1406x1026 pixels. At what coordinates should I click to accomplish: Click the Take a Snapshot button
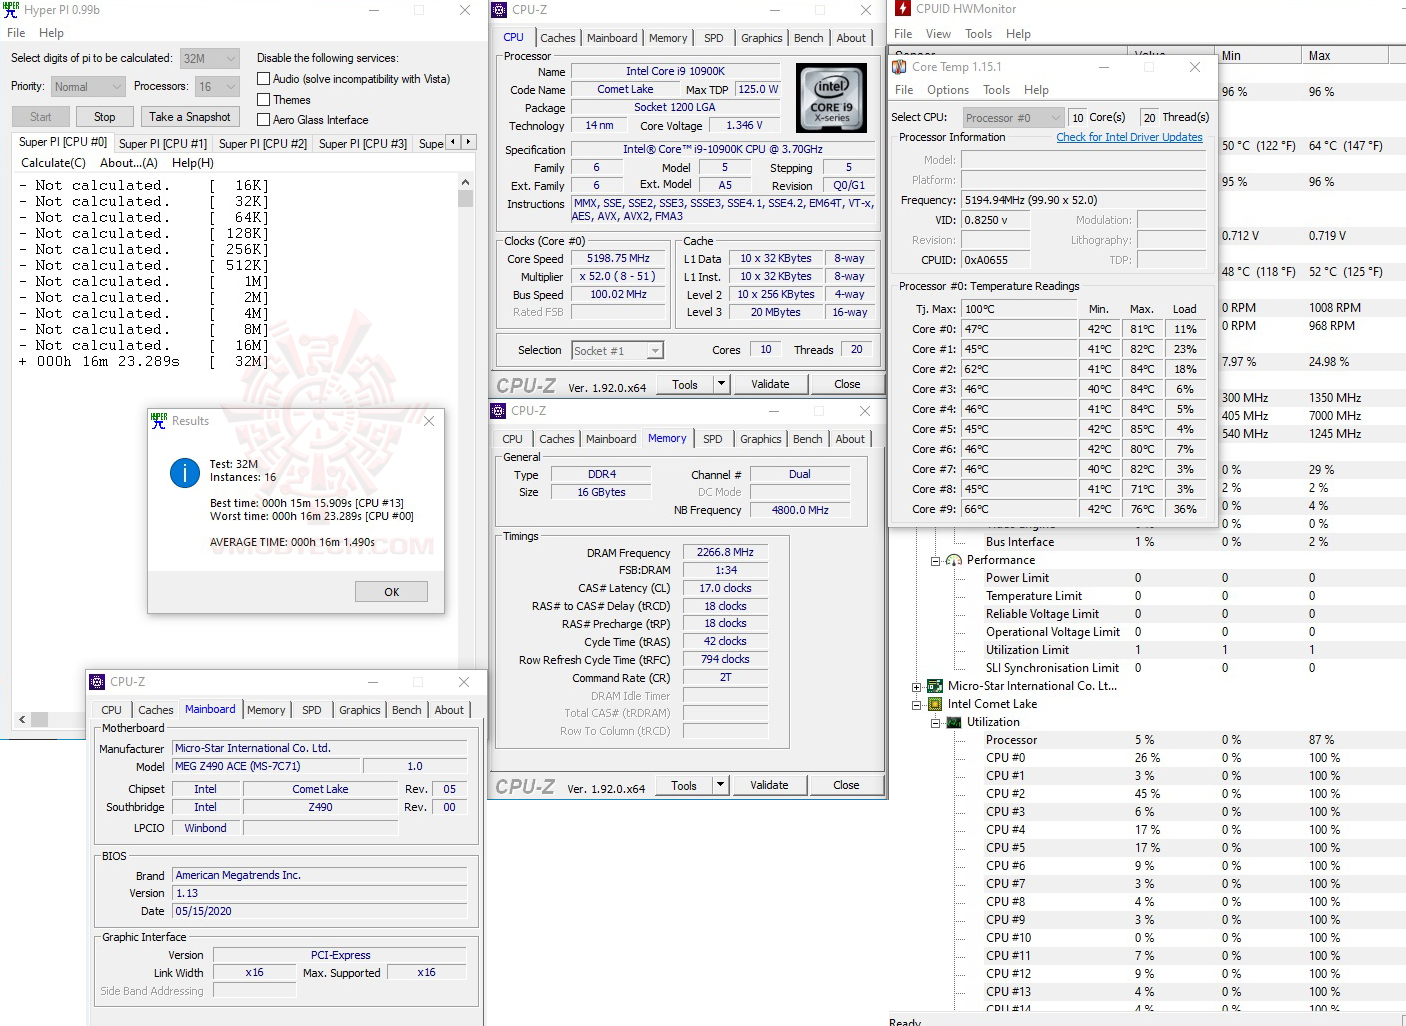click(189, 116)
